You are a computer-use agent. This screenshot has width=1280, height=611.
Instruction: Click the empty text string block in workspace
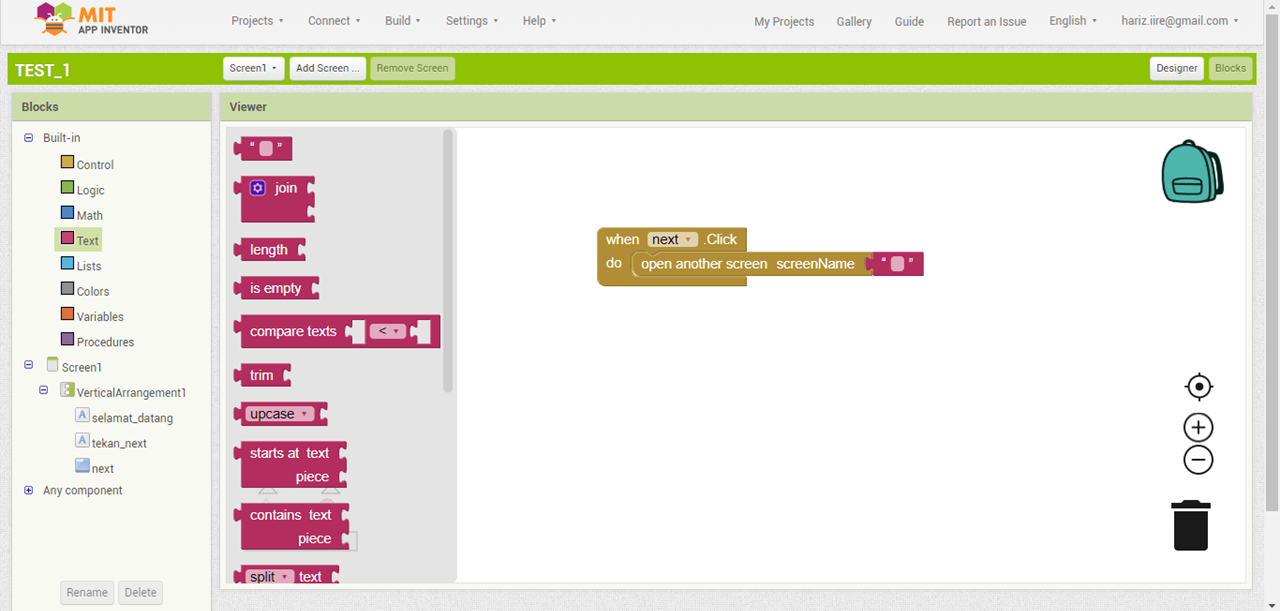coord(897,264)
